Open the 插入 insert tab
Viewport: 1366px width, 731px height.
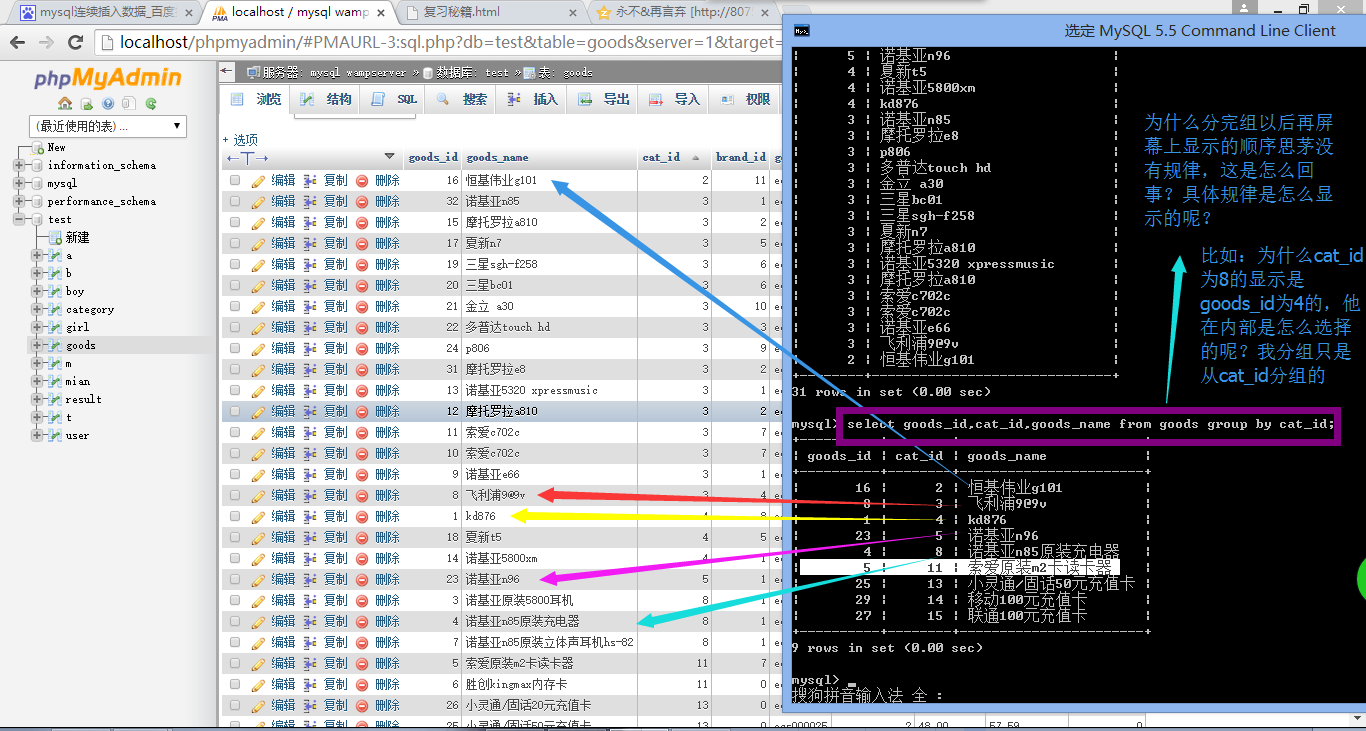(x=532, y=99)
